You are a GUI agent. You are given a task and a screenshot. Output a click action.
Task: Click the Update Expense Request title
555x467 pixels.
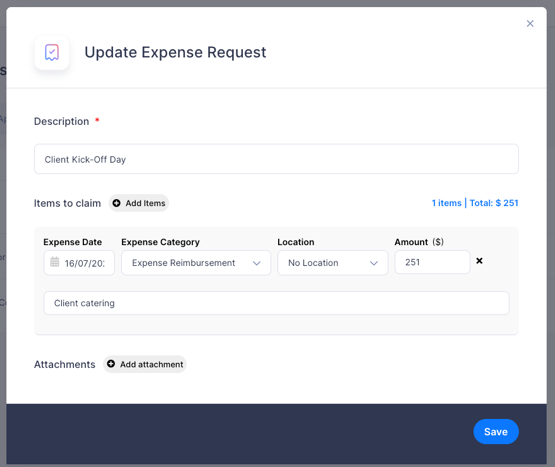click(x=175, y=52)
